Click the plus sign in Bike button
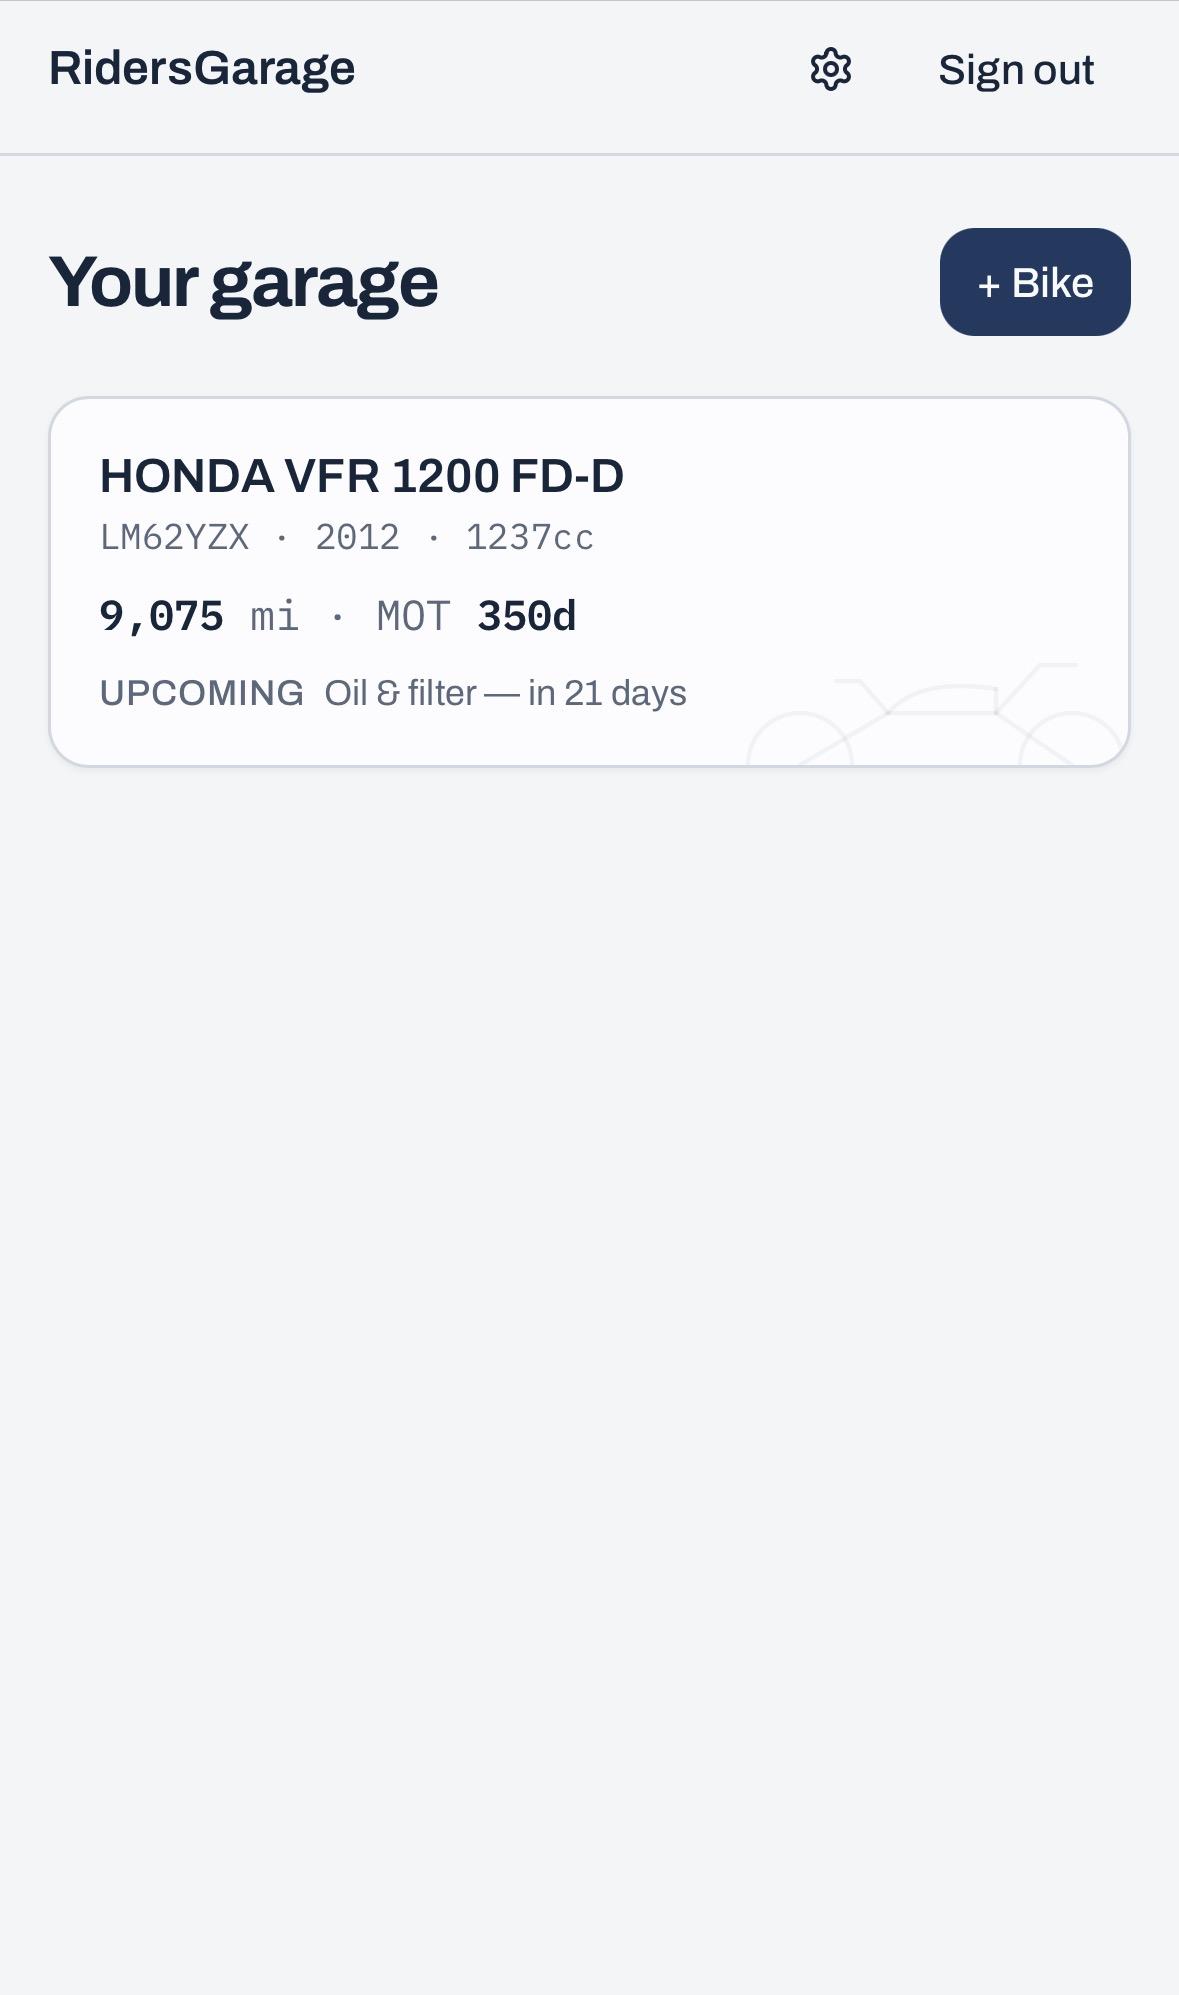 click(x=989, y=286)
